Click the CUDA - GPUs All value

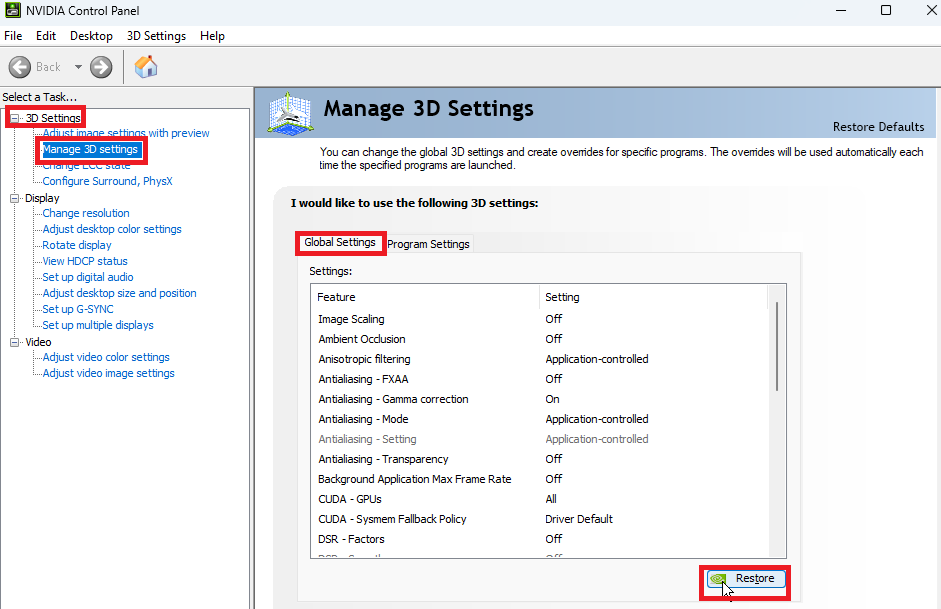(550, 499)
